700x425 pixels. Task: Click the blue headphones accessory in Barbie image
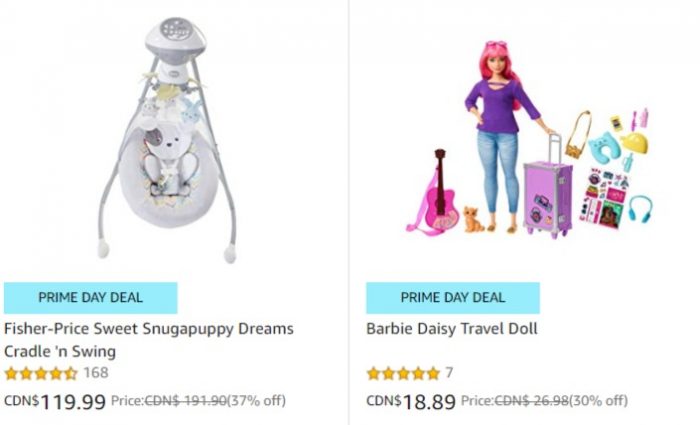tap(640, 208)
